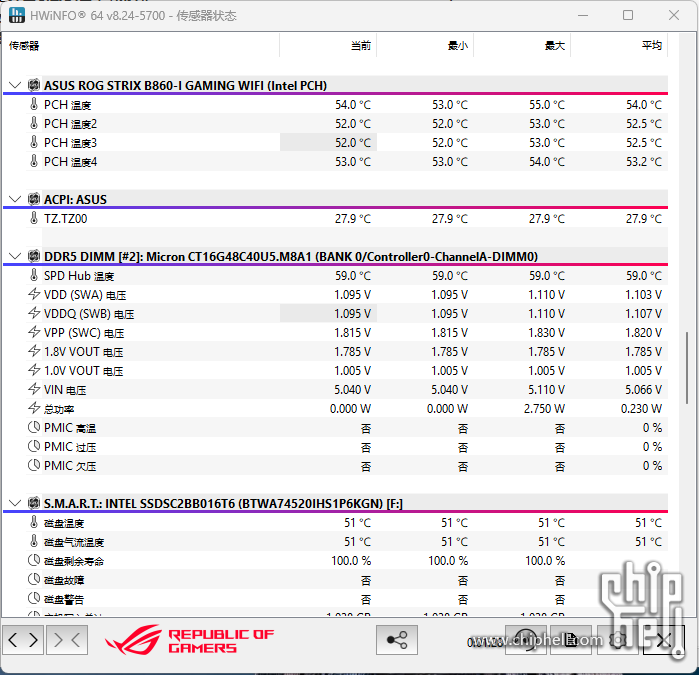
Task: Click the clock icon beside PMIC 高温
Action: coord(34,427)
